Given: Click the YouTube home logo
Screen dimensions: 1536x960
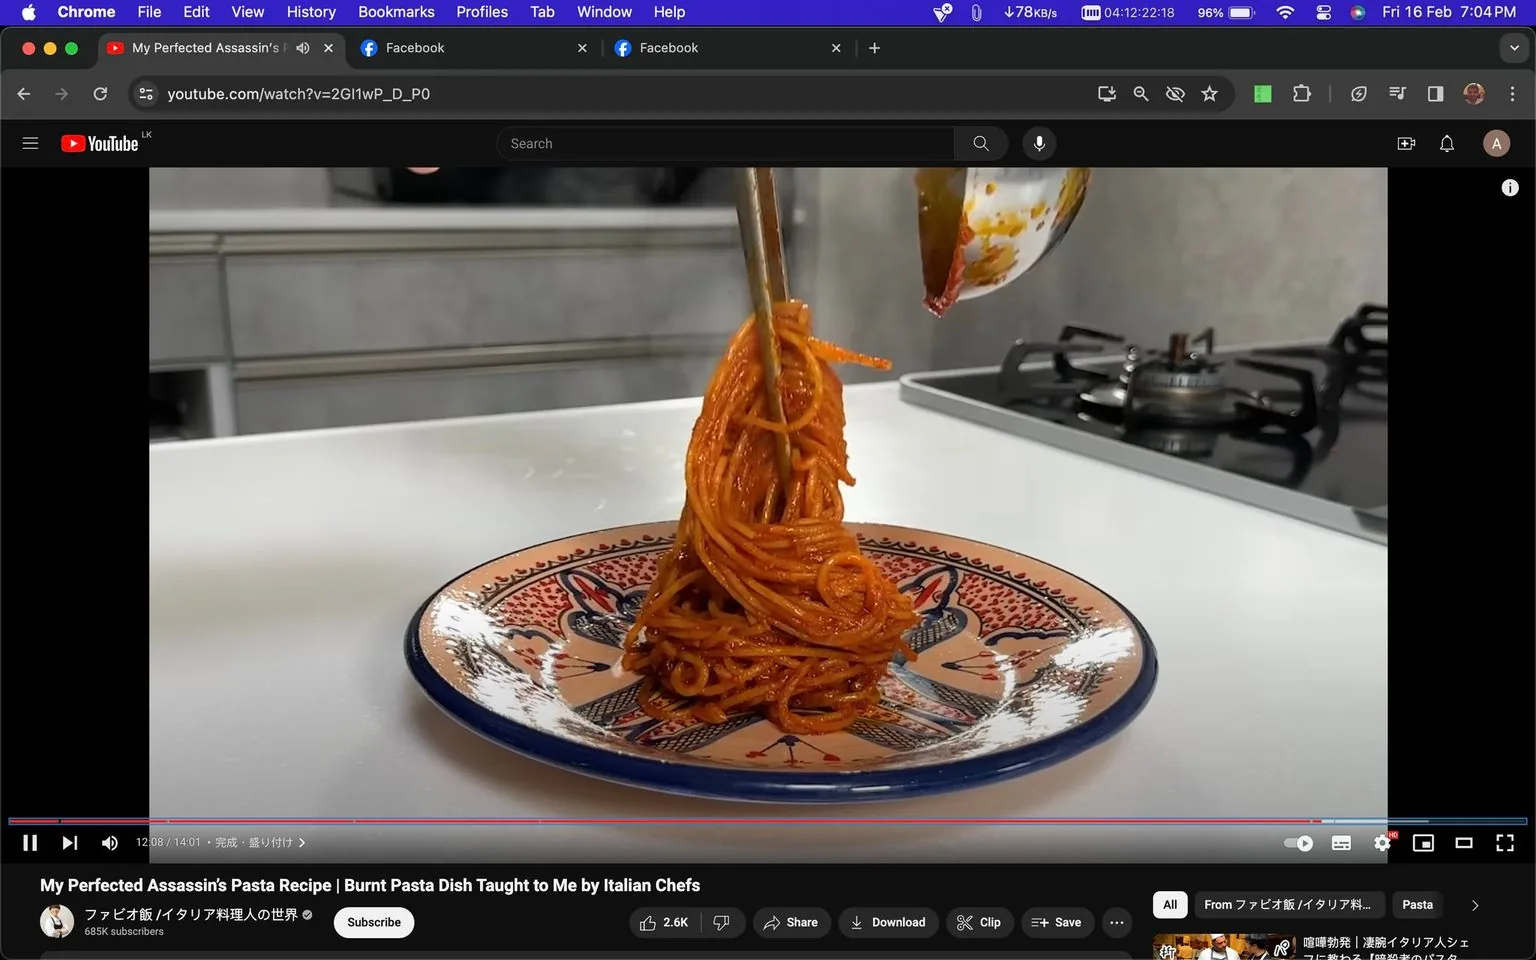Looking at the screenshot, I should [x=99, y=143].
